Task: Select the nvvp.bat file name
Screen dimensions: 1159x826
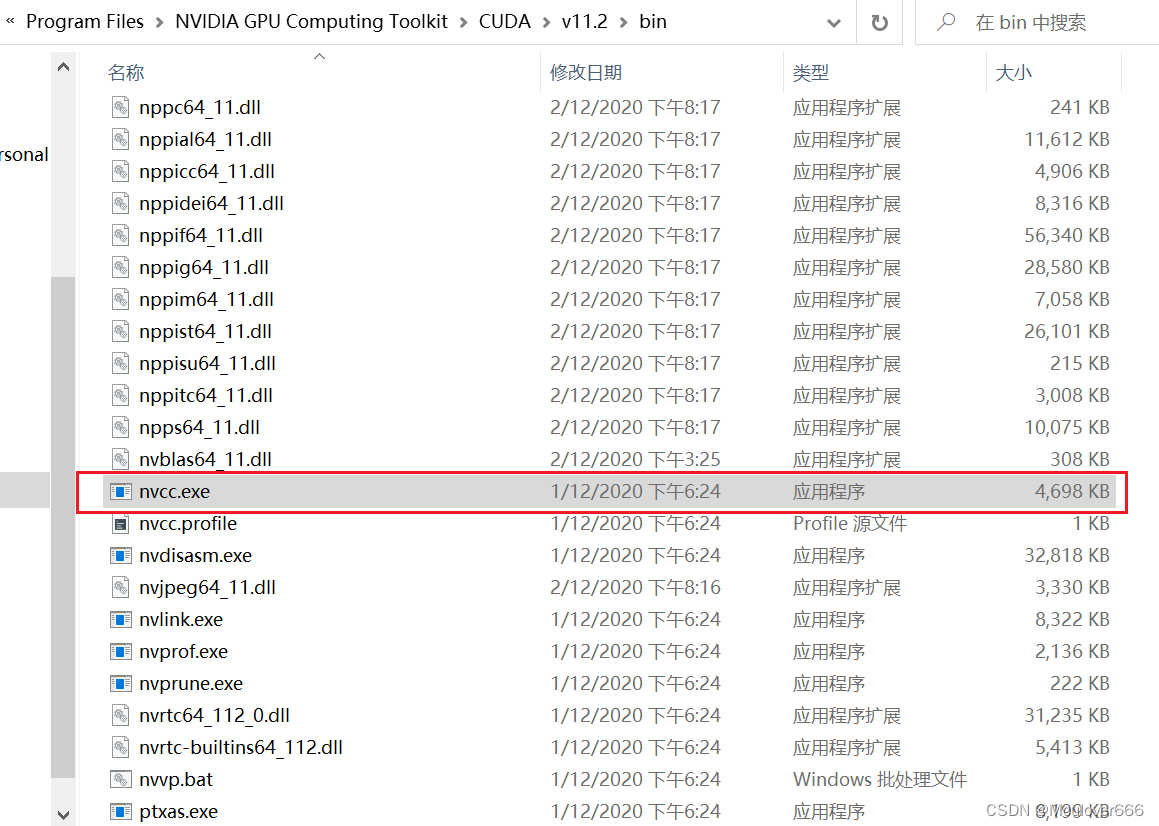Action: point(176,779)
